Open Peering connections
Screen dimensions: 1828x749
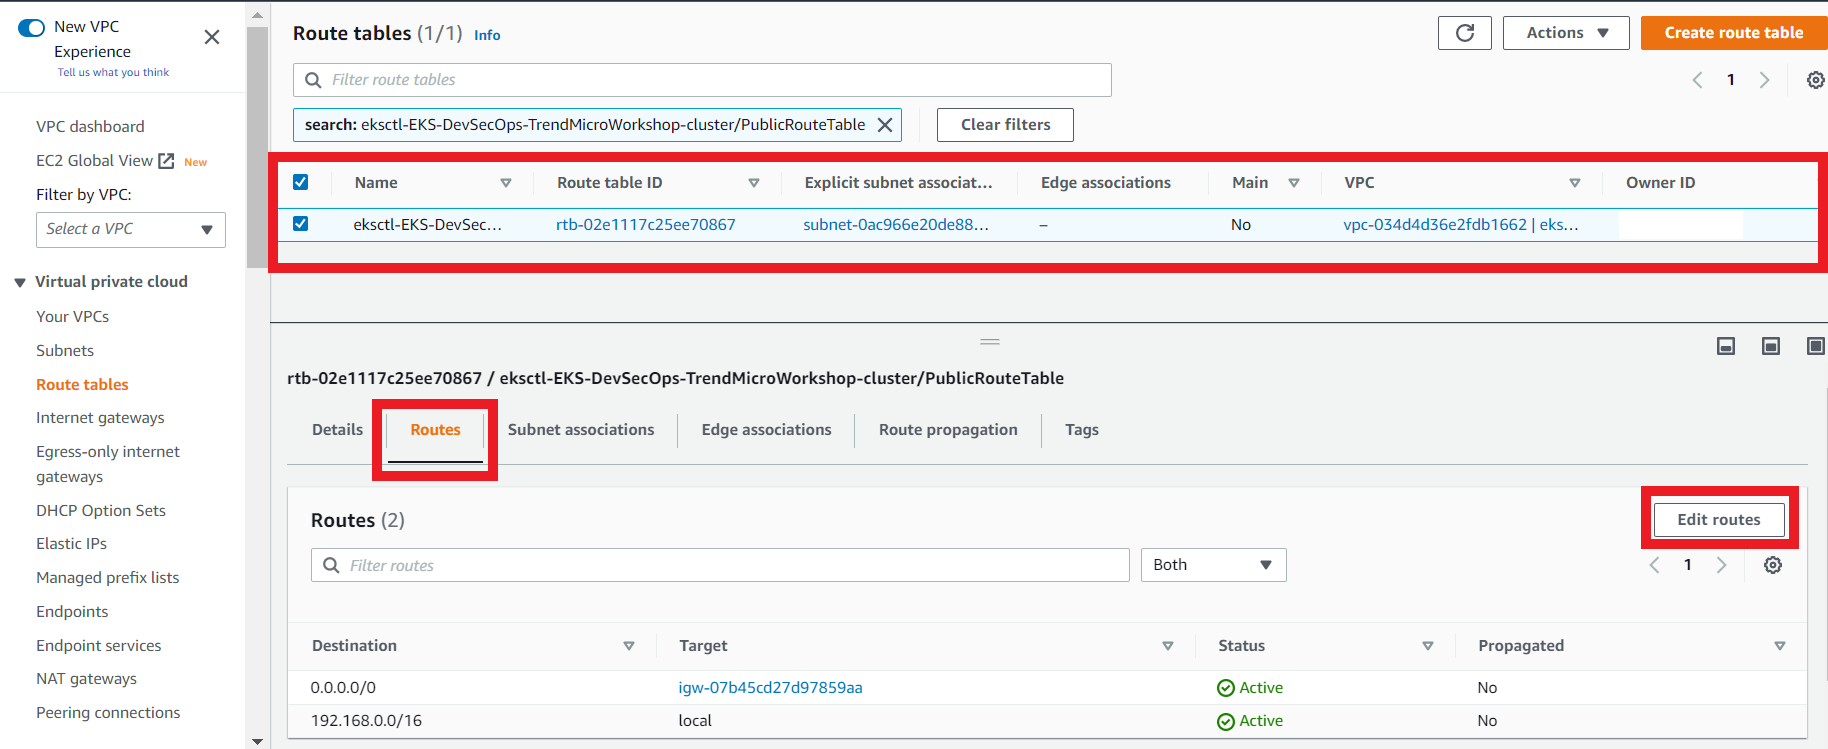pyautogui.click(x=108, y=712)
